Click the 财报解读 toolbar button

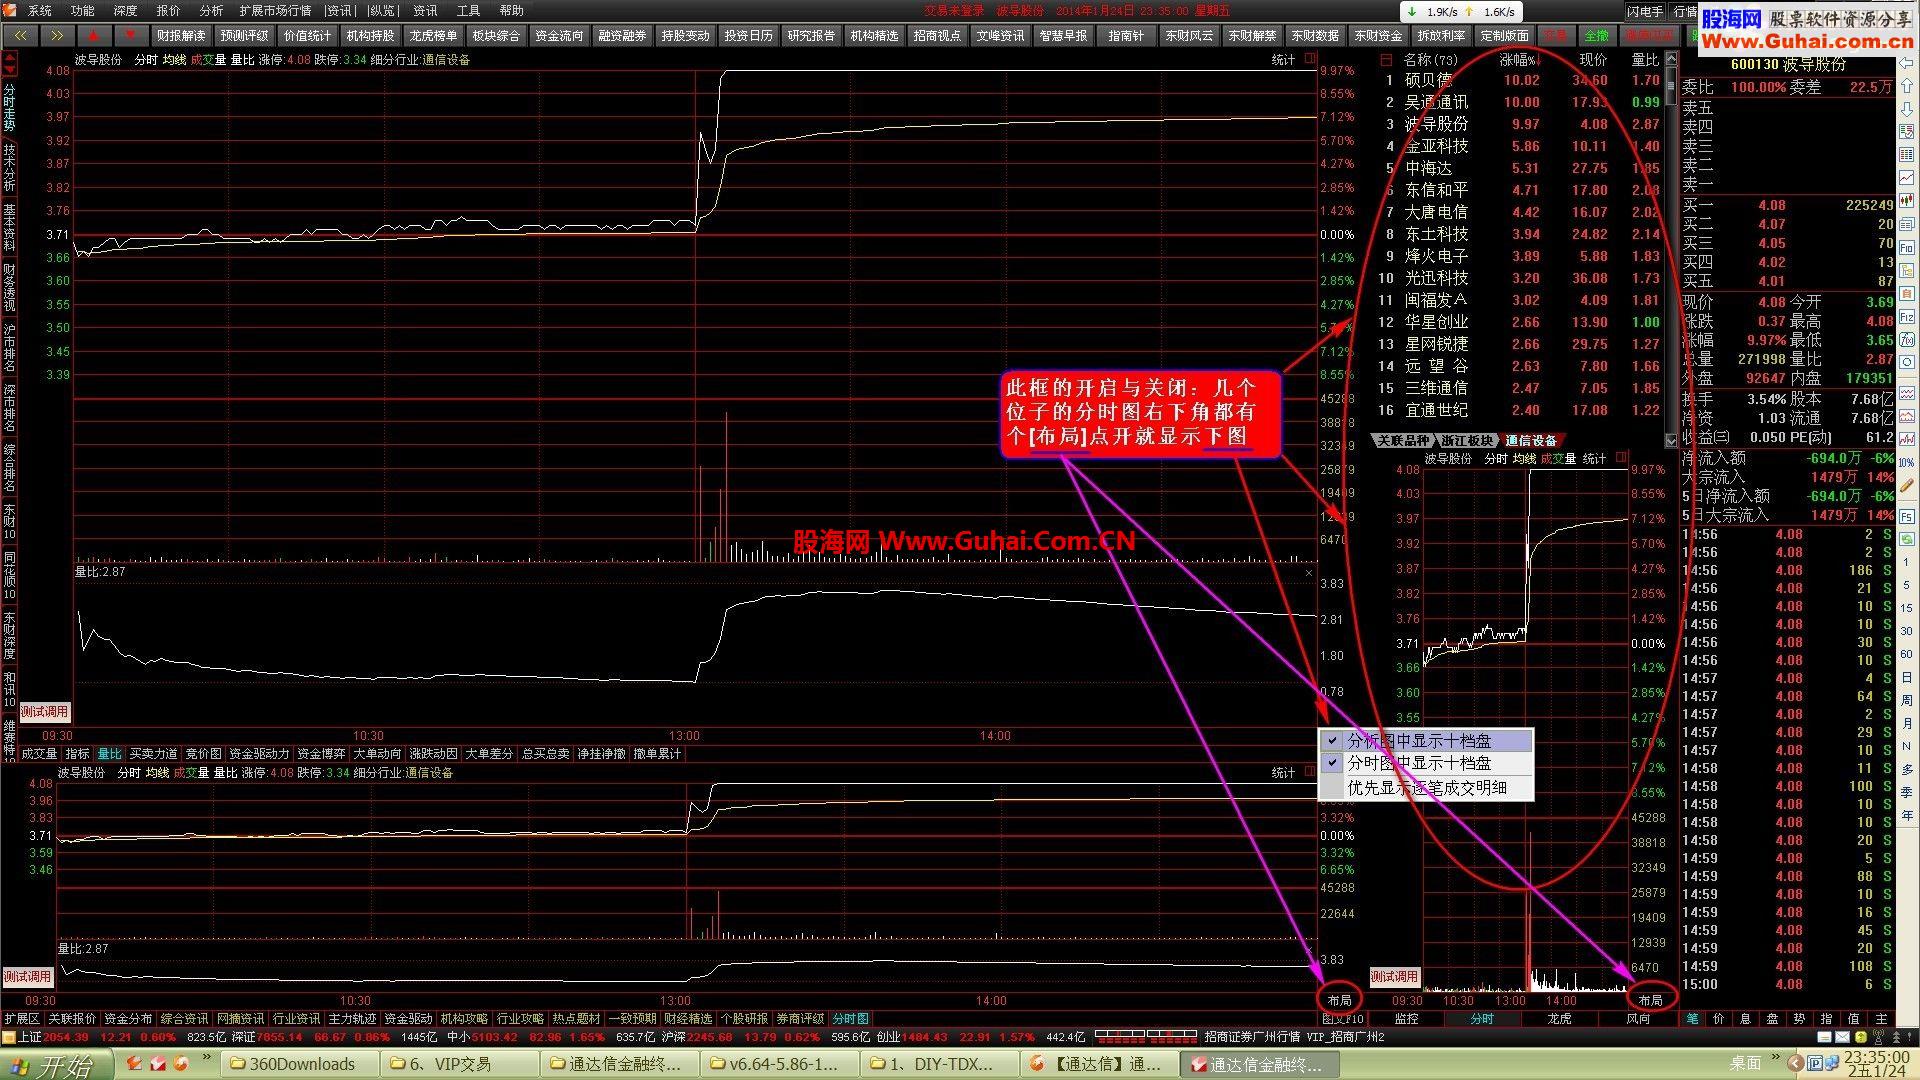point(180,35)
